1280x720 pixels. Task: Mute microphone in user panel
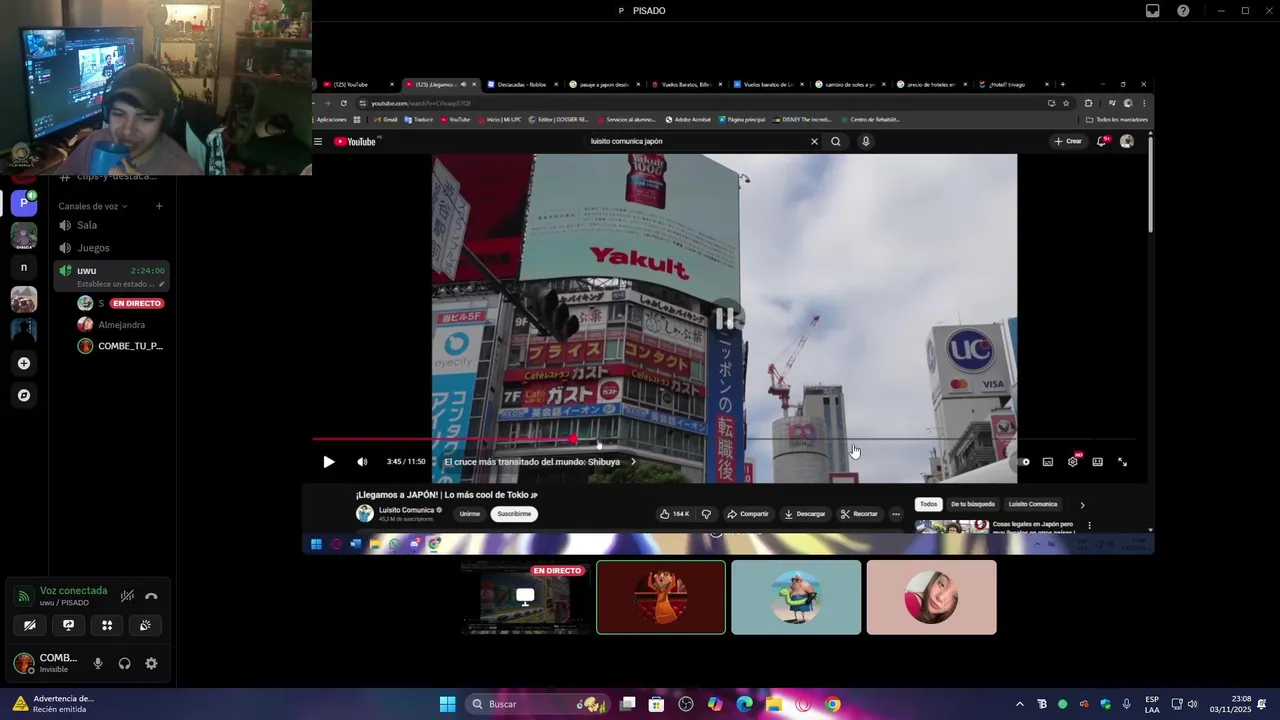point(98,663)
